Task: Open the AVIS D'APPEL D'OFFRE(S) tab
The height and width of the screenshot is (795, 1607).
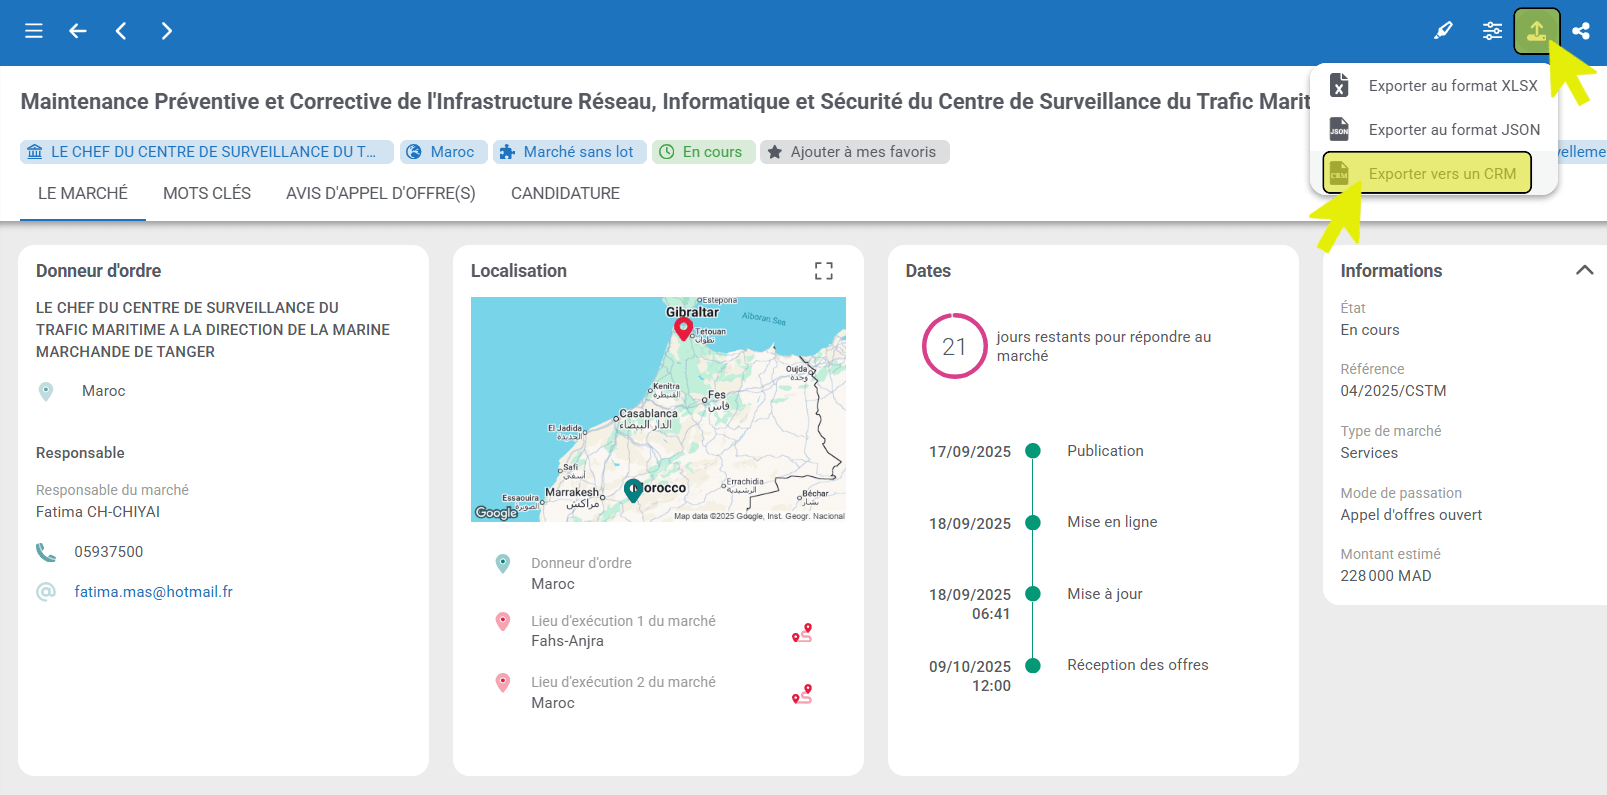Action: click(380, 193)
